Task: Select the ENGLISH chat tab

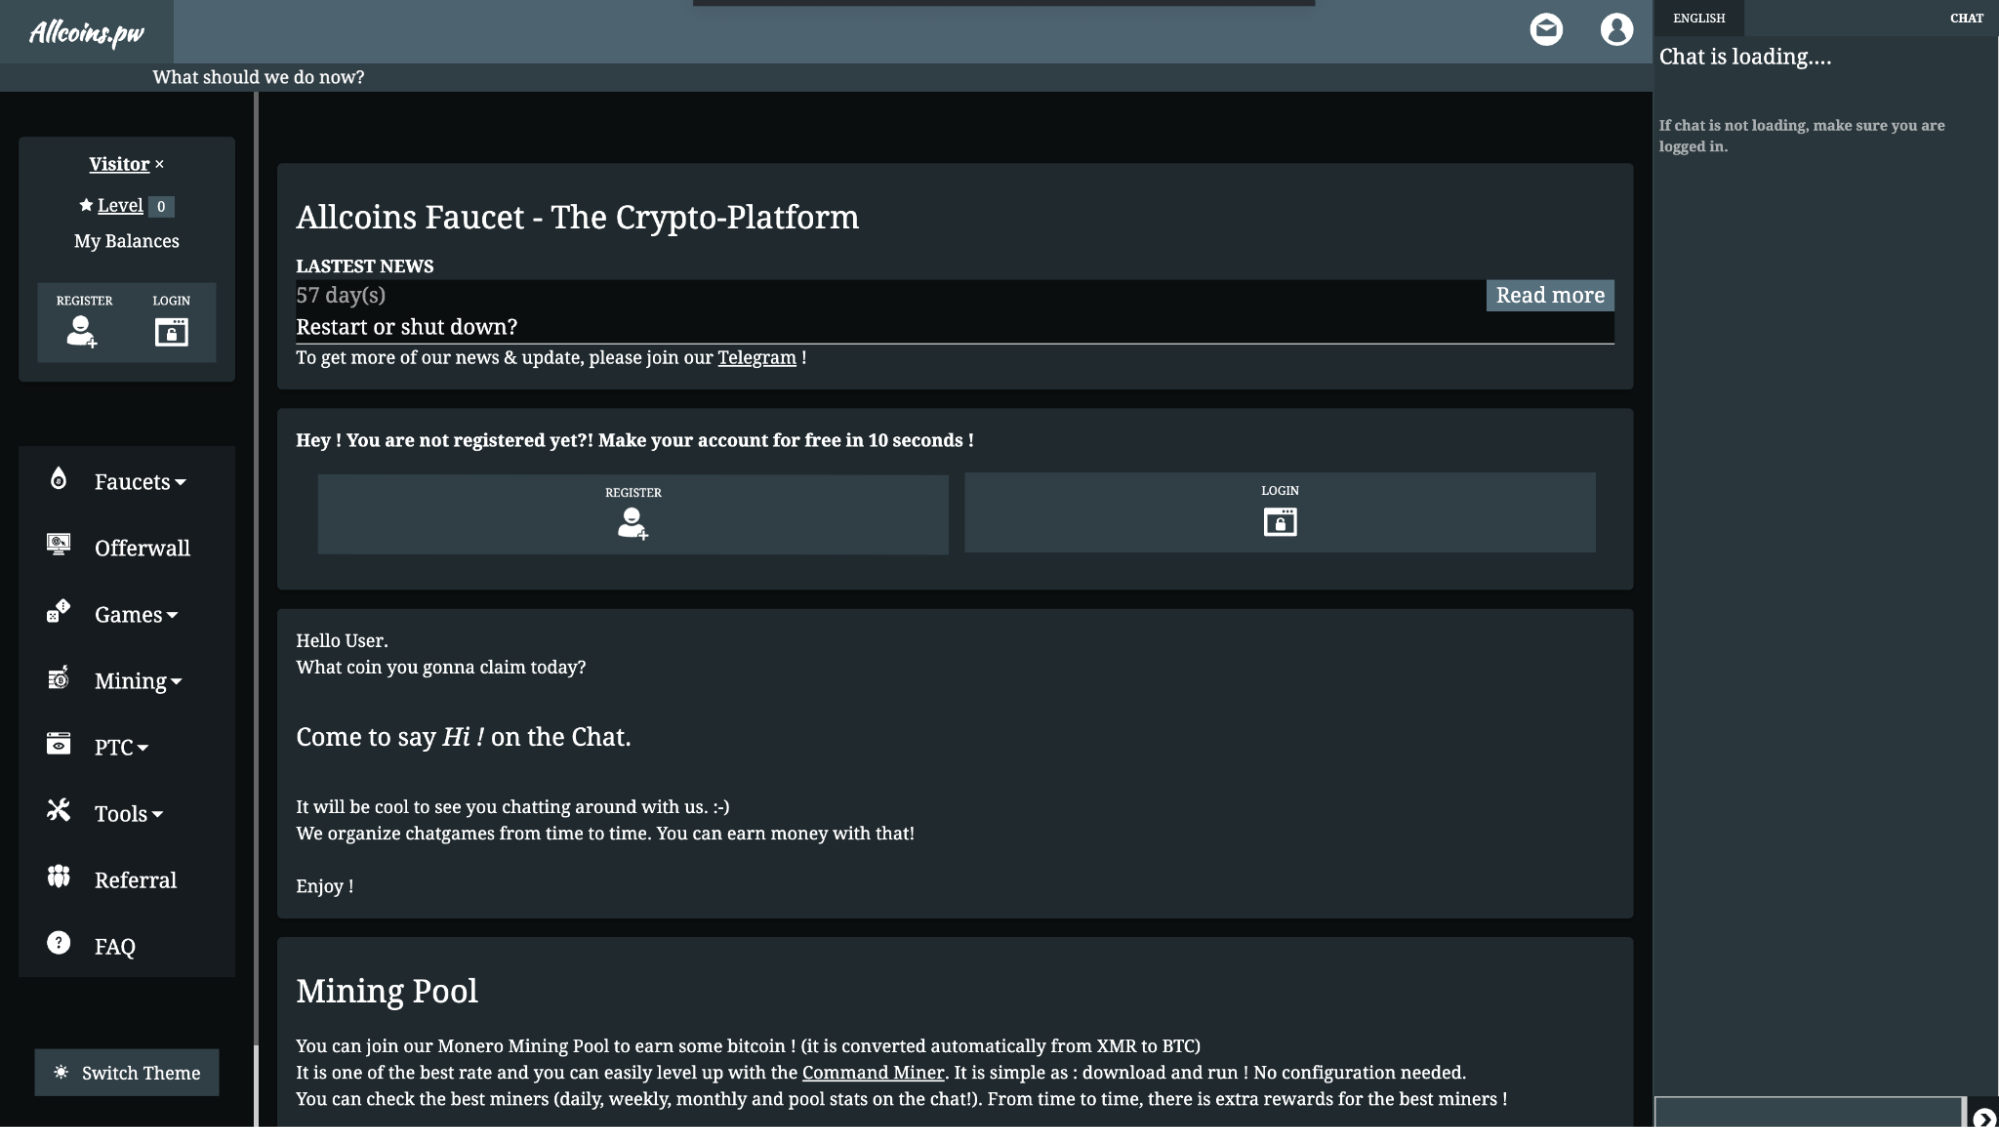Action: 1698,18
